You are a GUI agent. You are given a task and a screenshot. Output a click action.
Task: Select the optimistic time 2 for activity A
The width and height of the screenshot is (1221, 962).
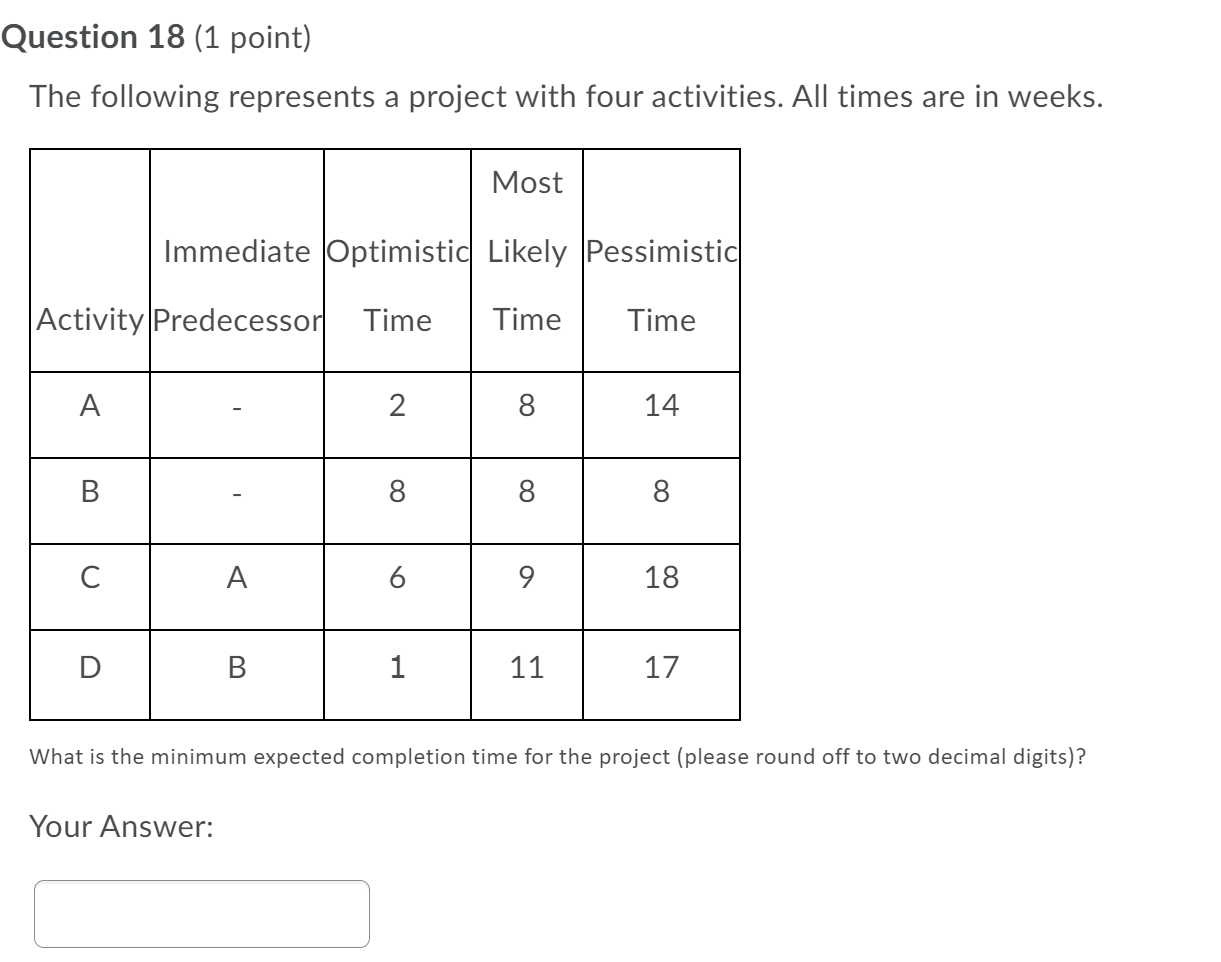pos(397,405)
